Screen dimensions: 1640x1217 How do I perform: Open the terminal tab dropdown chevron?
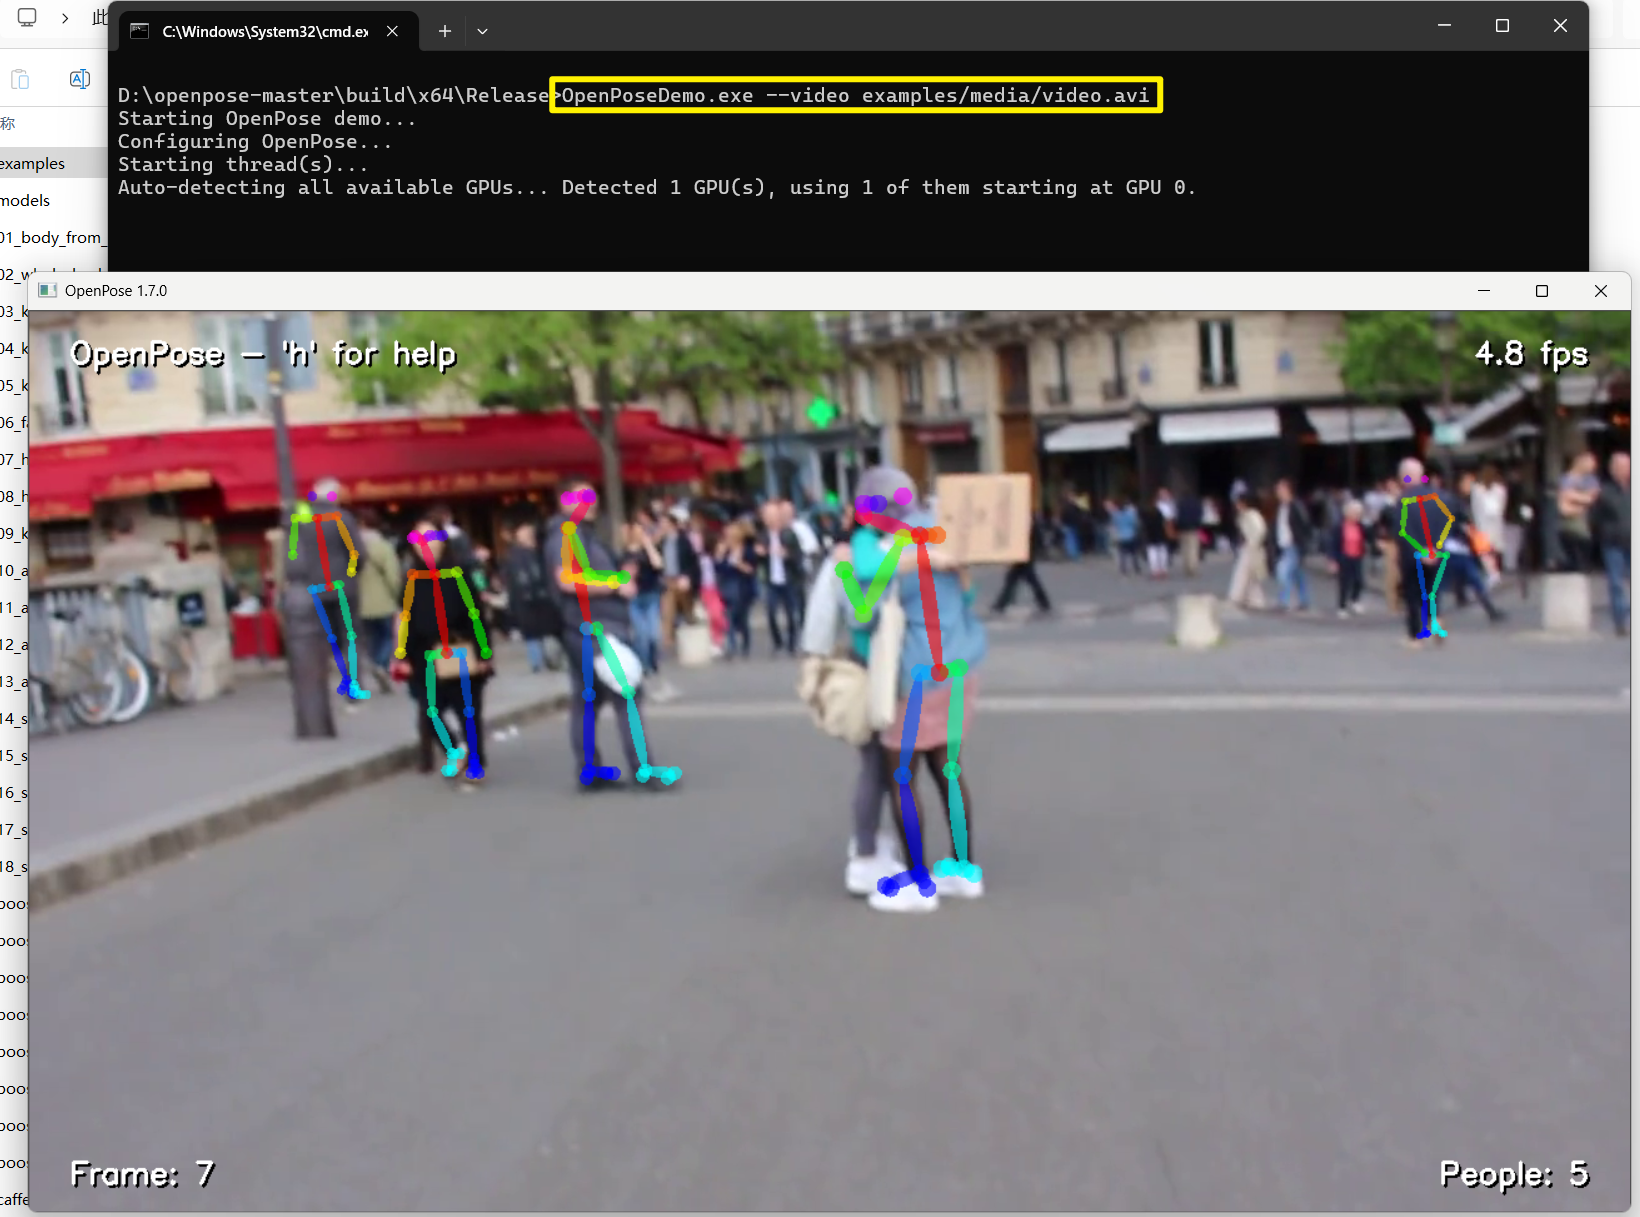(483, 31)
